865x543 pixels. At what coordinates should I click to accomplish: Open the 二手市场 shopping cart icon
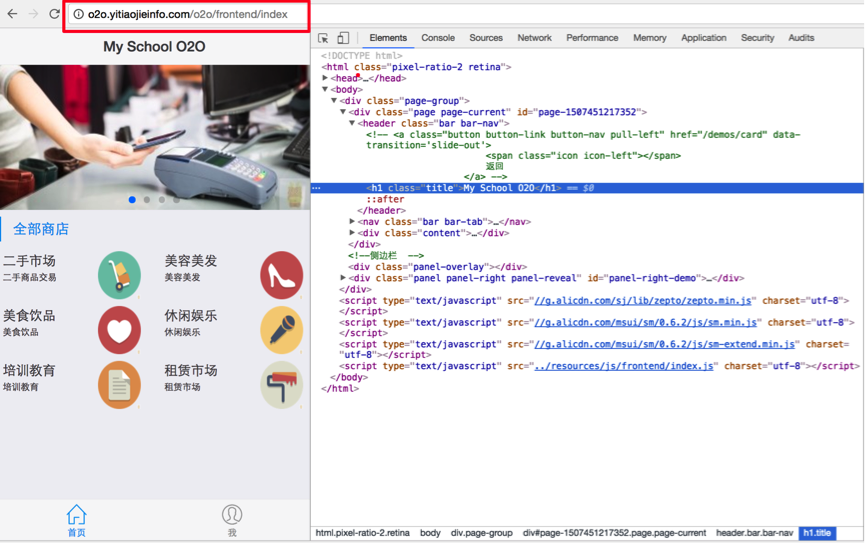point(119,275)
